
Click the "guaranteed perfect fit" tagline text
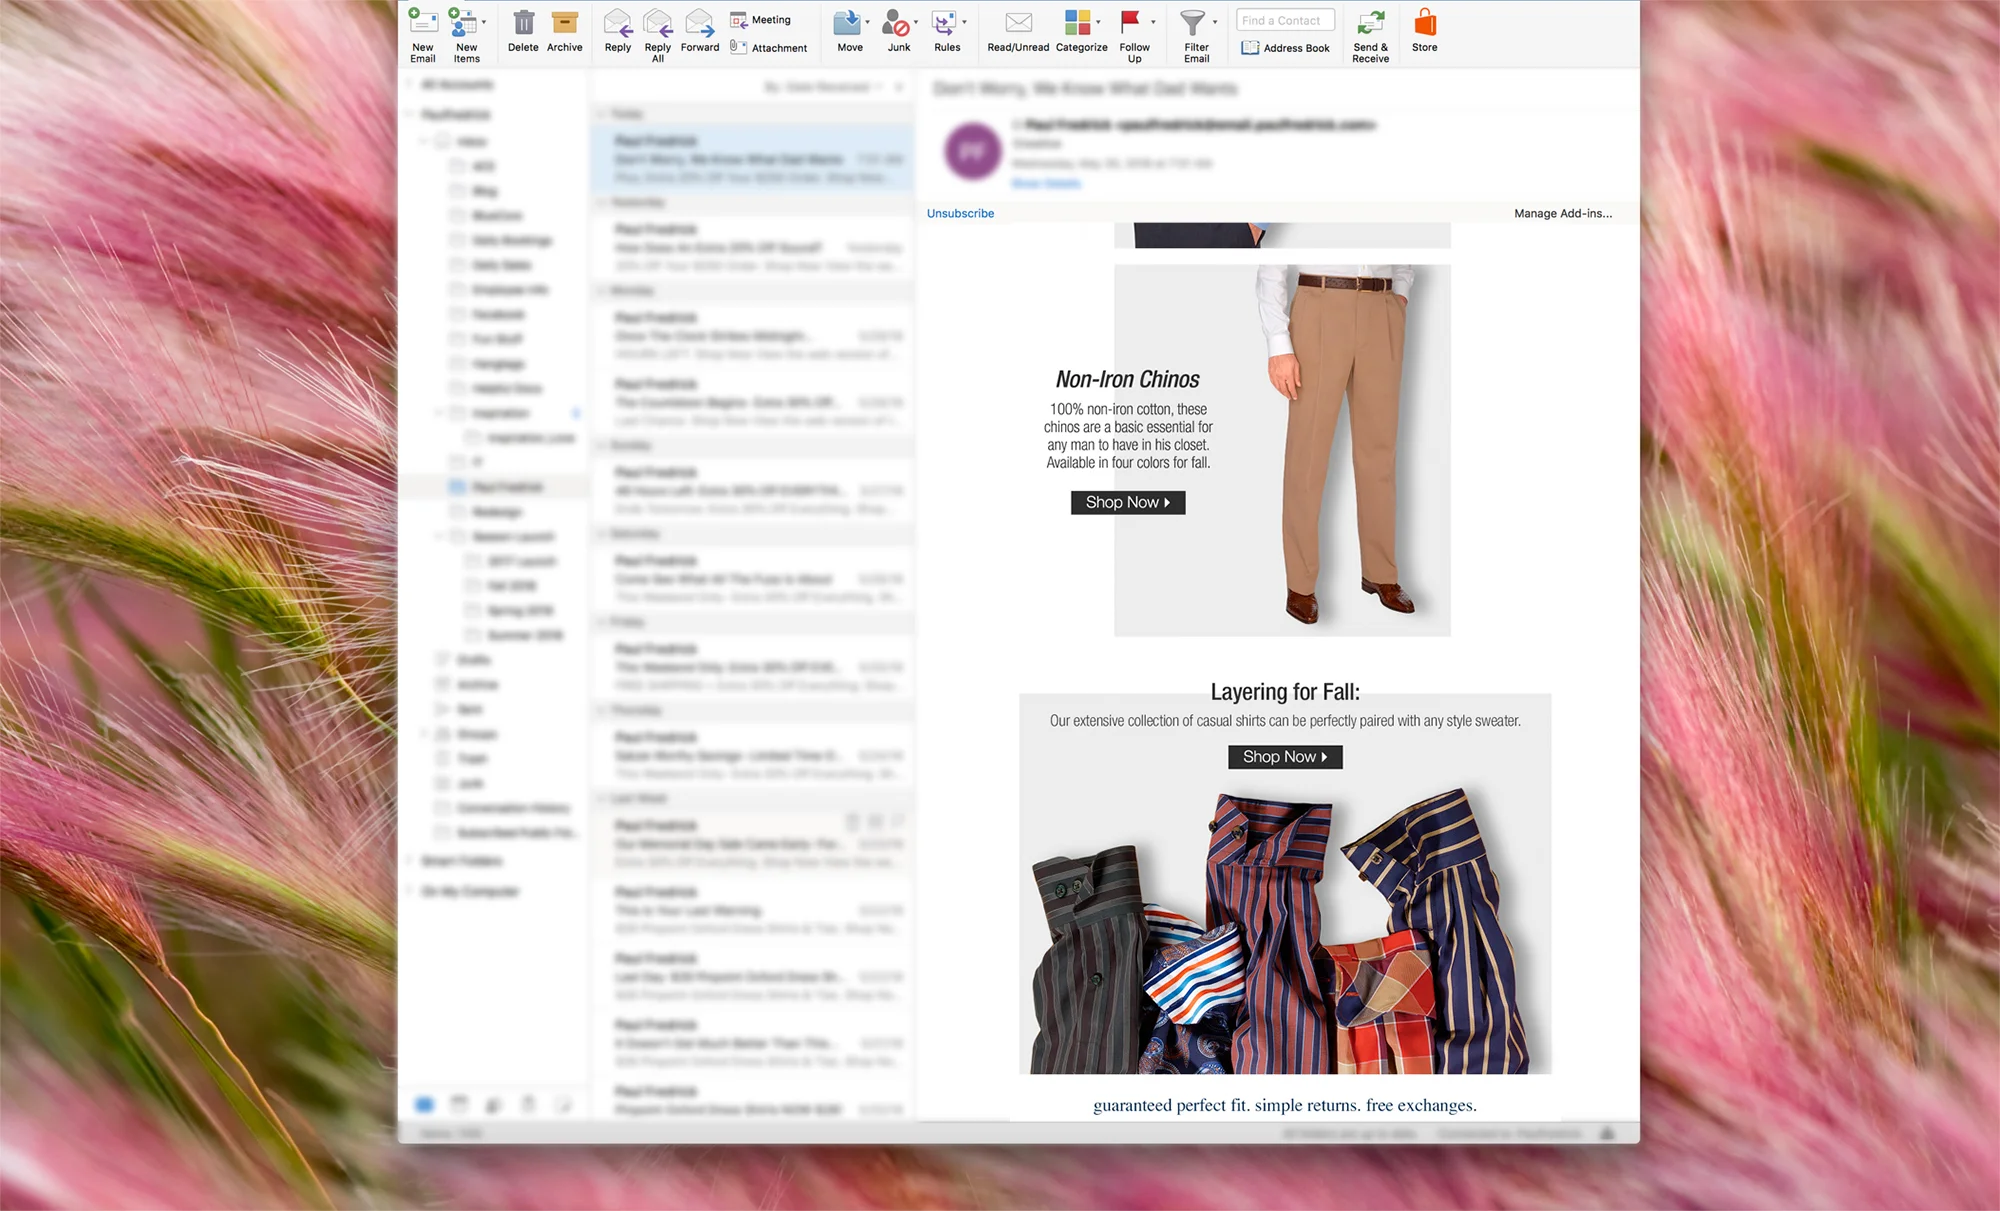point(1285,1105)
